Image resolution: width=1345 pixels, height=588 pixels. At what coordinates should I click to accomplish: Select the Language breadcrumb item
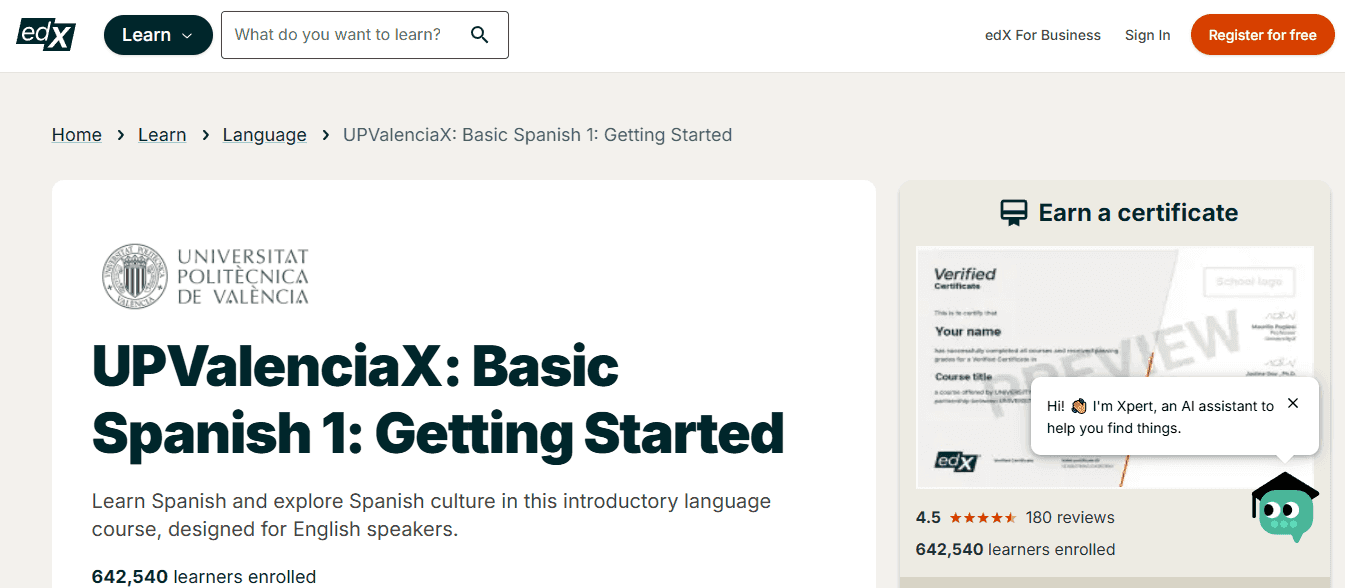[264, 134]
